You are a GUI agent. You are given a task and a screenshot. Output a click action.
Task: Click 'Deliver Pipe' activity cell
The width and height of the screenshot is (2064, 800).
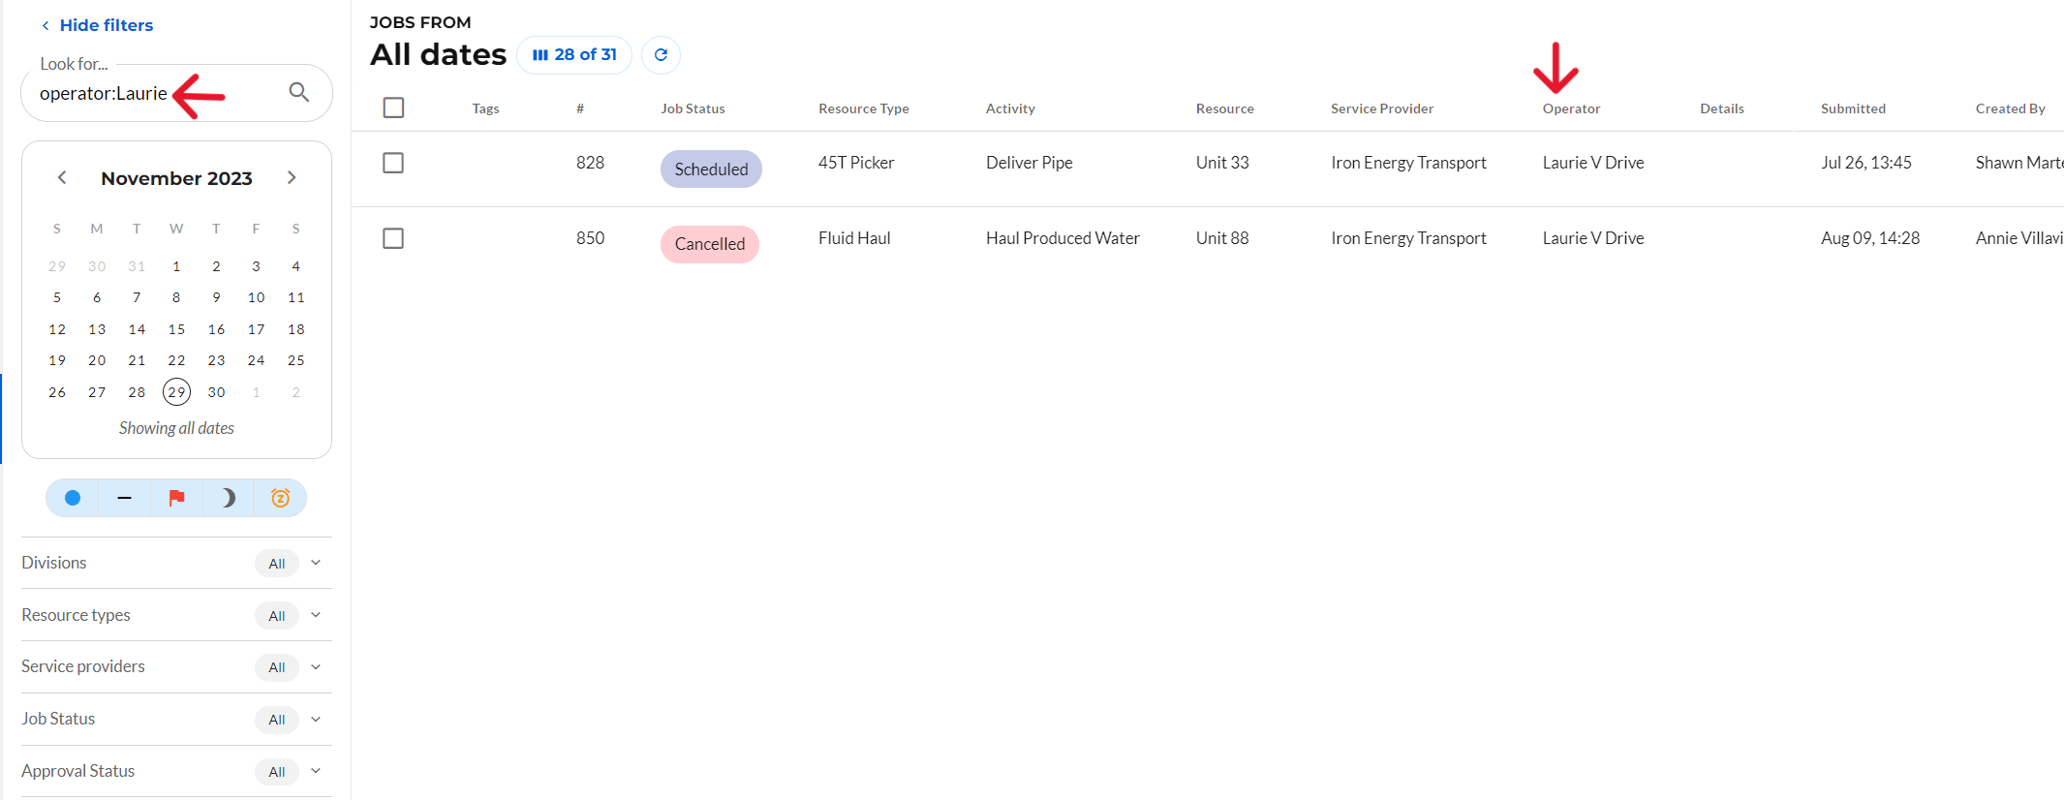[x=1029, y=163]
